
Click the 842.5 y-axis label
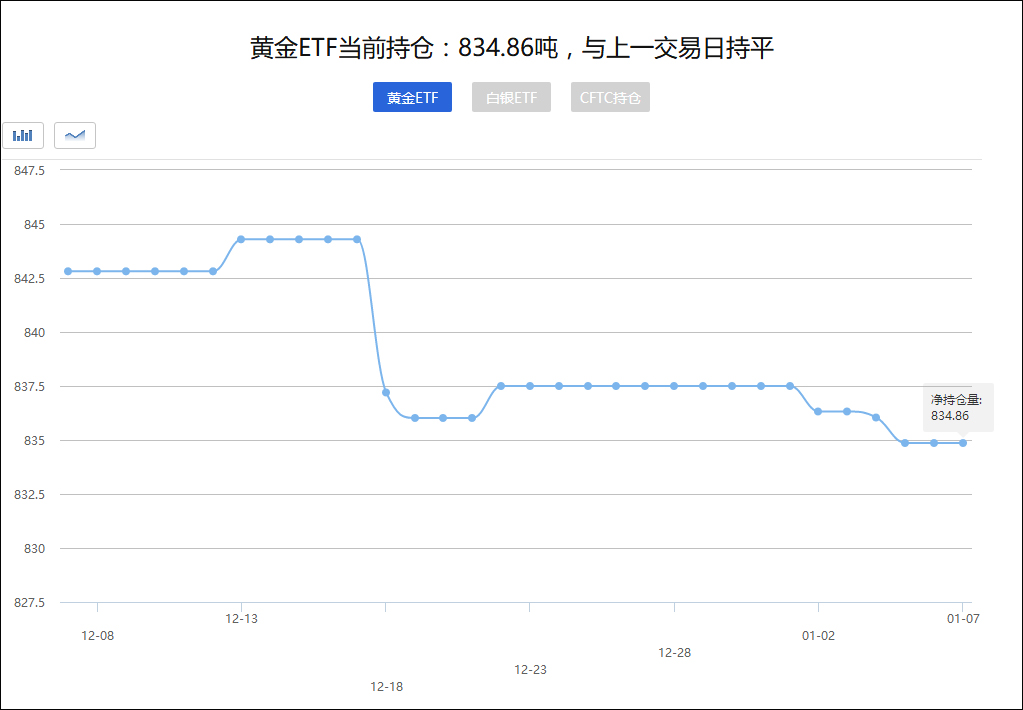coord(29,279)
